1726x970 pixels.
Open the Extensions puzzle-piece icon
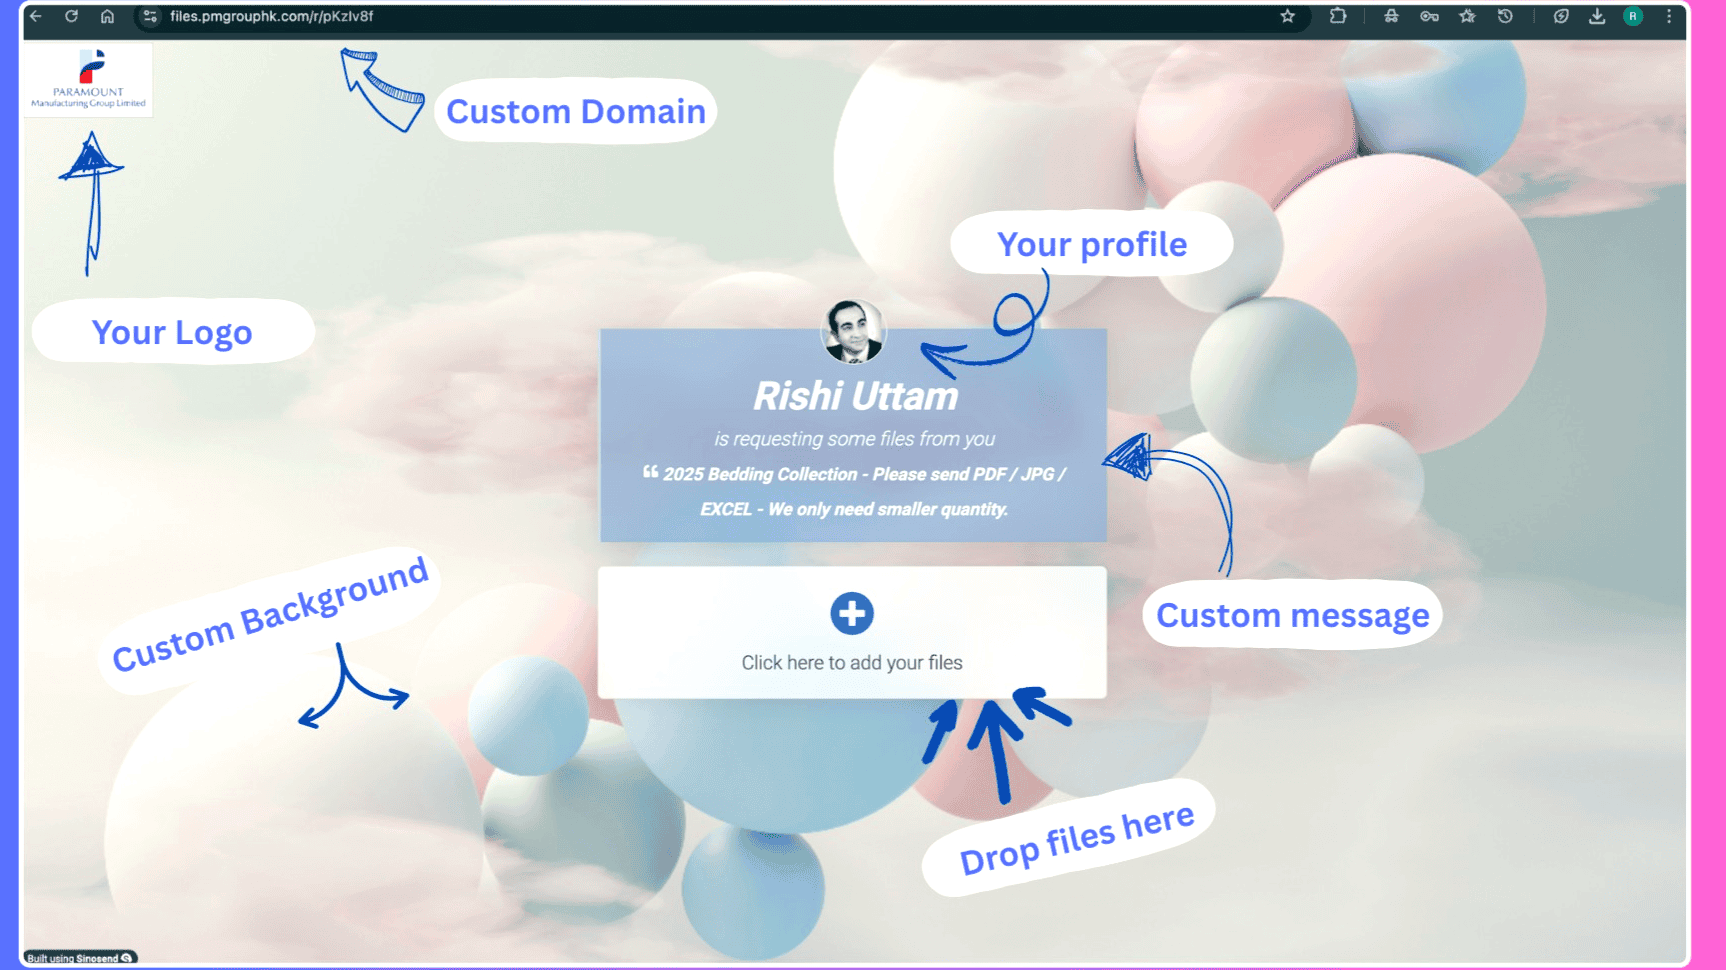[x=1338, y=16]
